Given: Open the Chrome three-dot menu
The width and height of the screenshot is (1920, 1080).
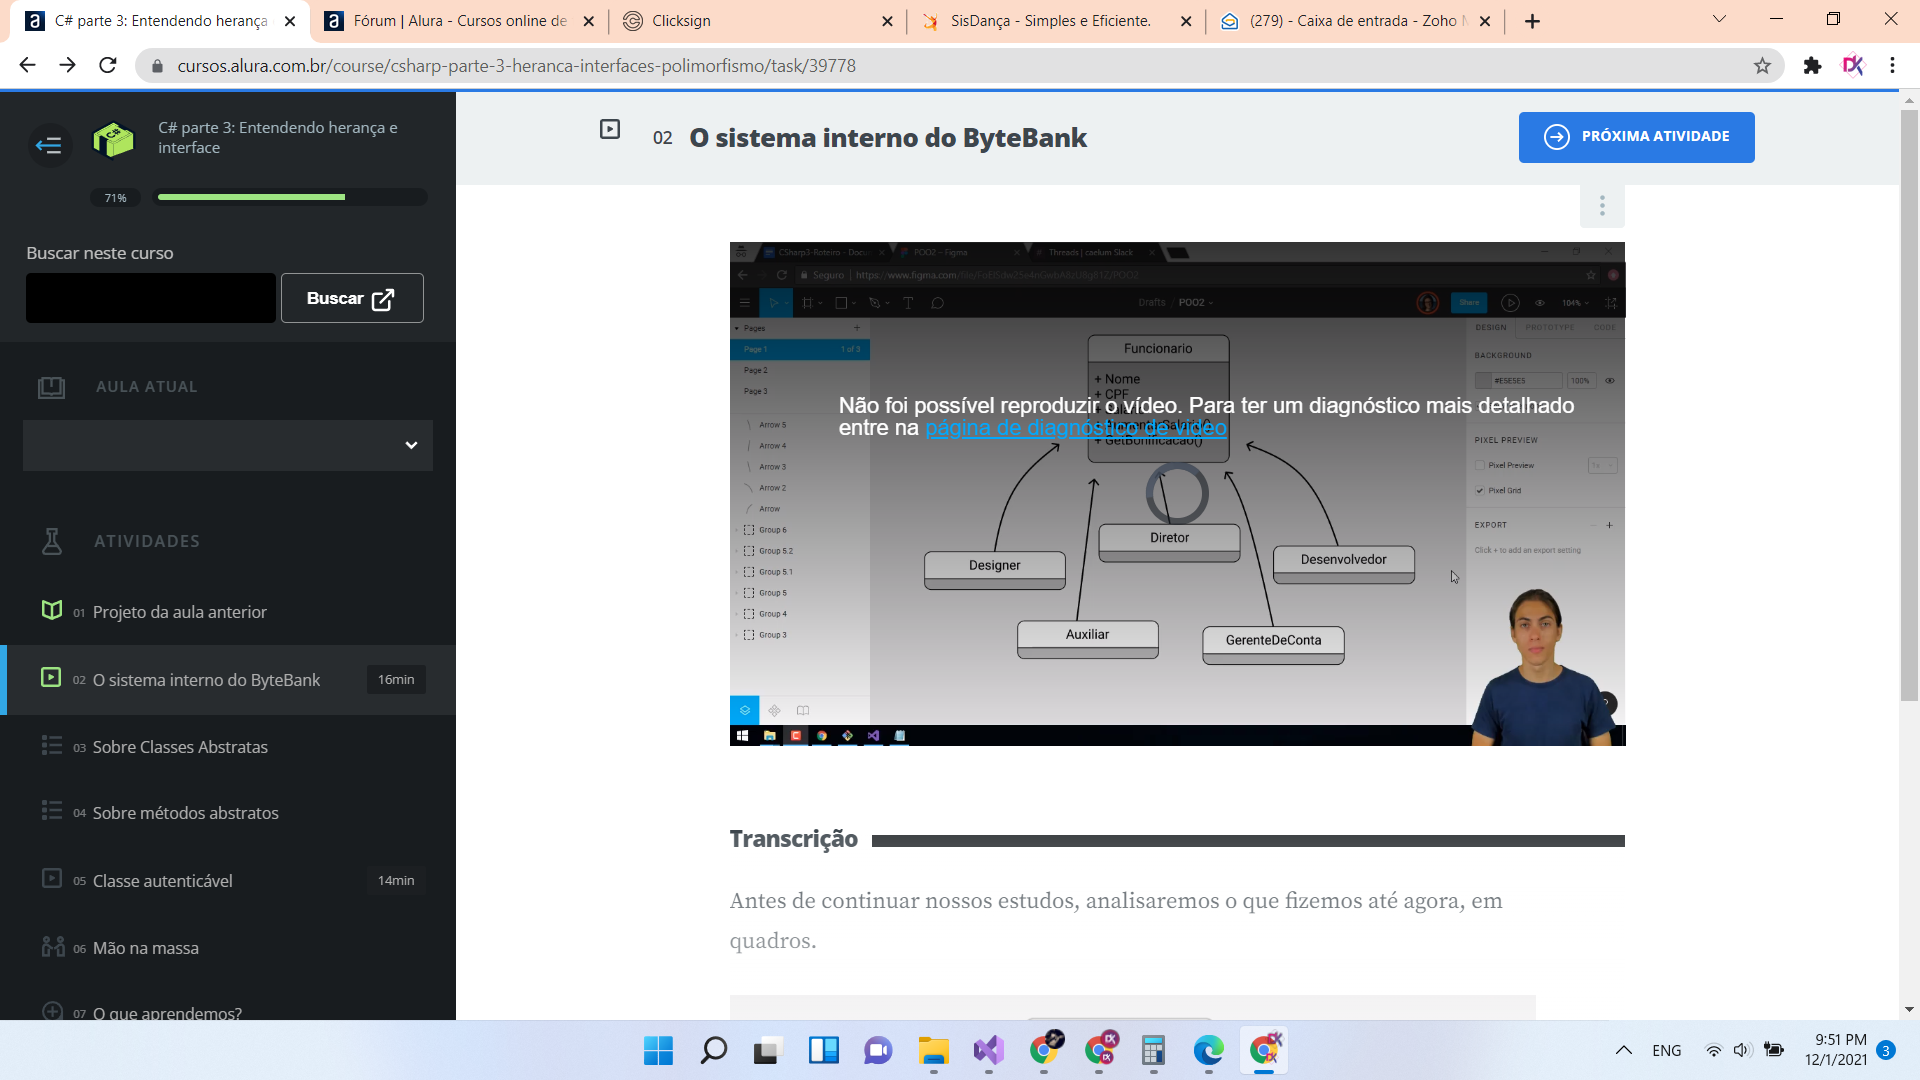Looking at the screenshot, I should (1892, 66).
